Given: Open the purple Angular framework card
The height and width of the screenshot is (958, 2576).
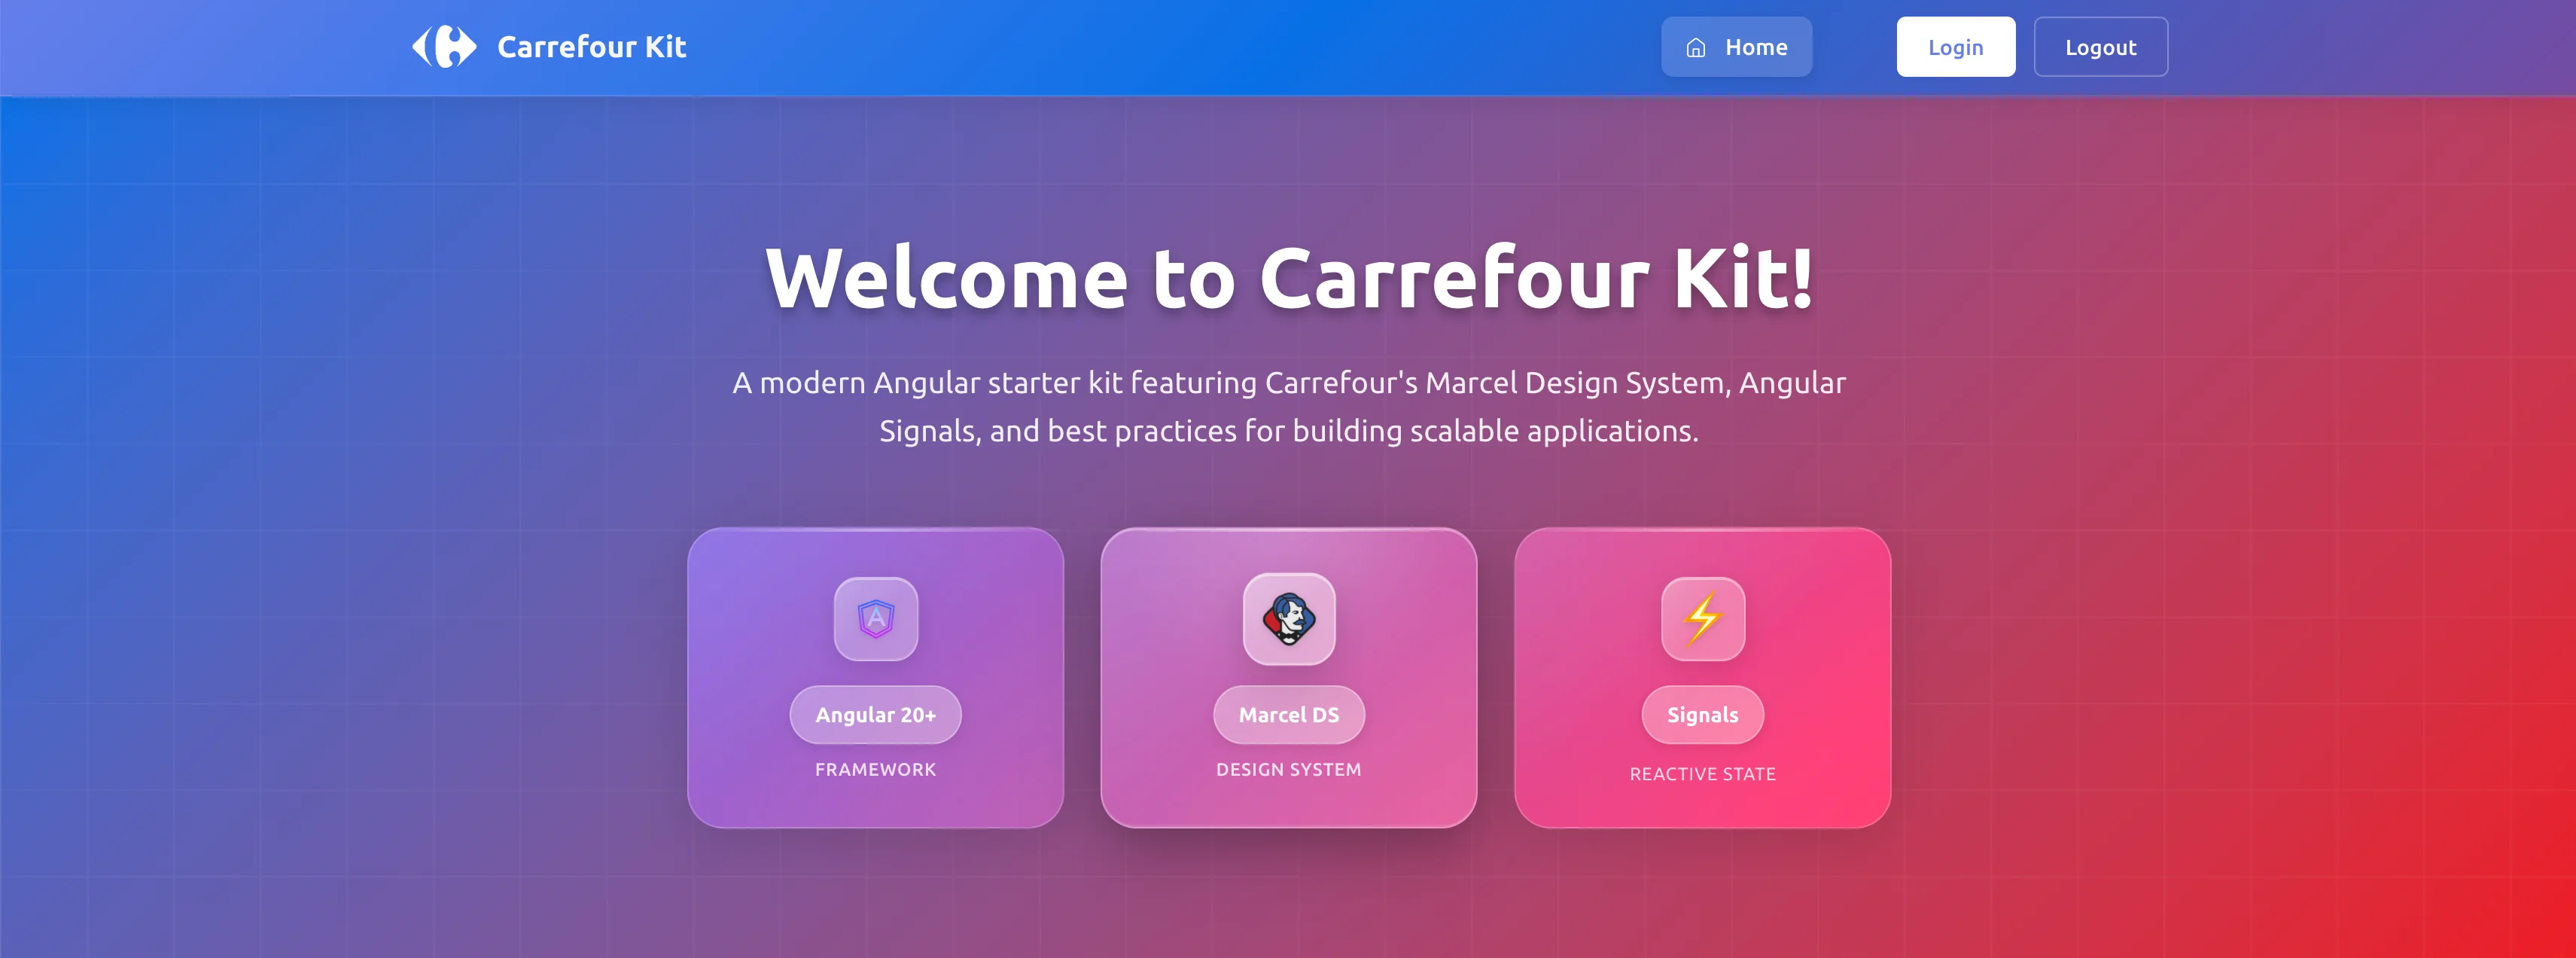Looking at the screenshot, I should pos(876,678).
